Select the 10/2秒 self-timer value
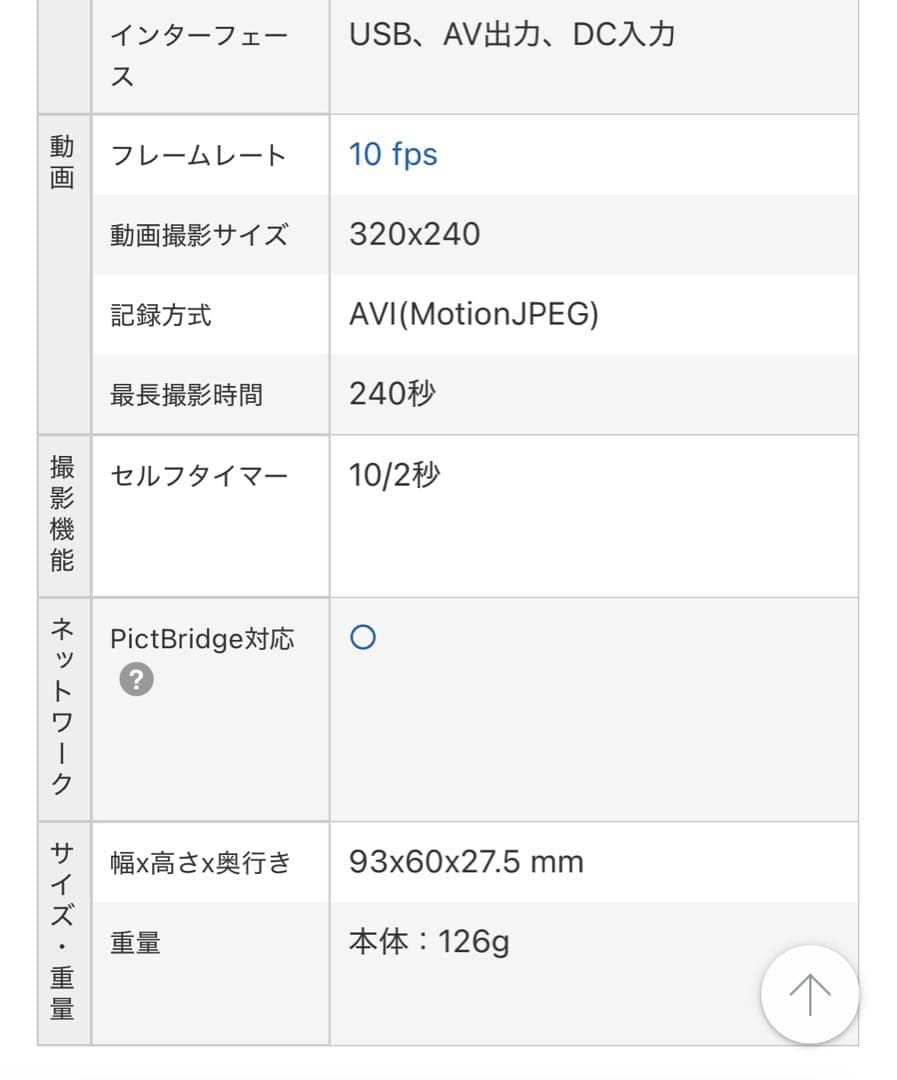Screen dimensions: 897x1080 click(x=394, y=475)
